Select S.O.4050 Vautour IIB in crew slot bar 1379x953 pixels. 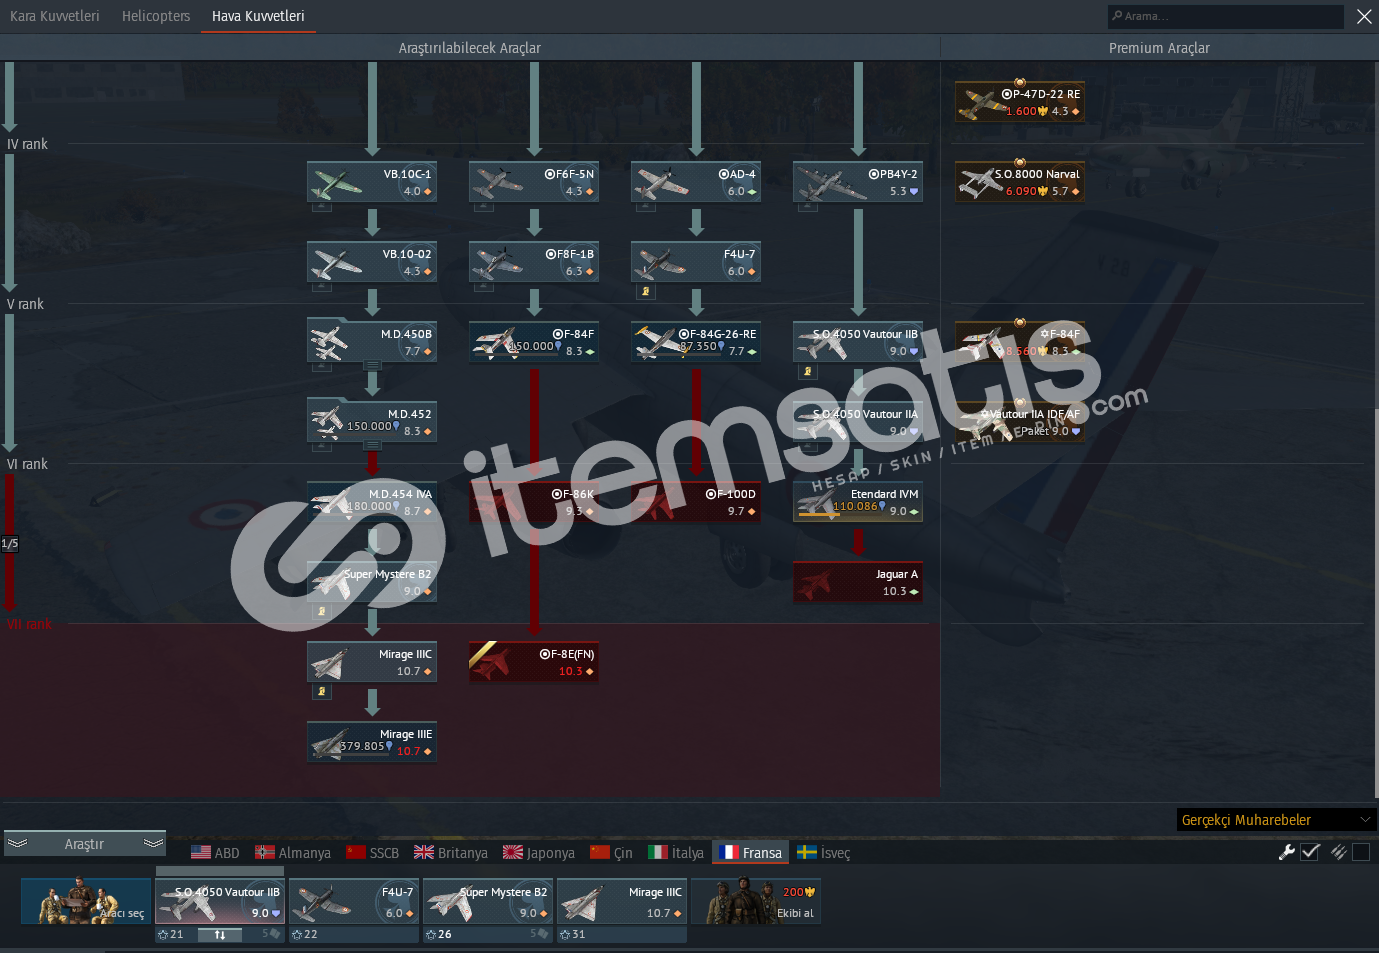[x=220, y=901]
